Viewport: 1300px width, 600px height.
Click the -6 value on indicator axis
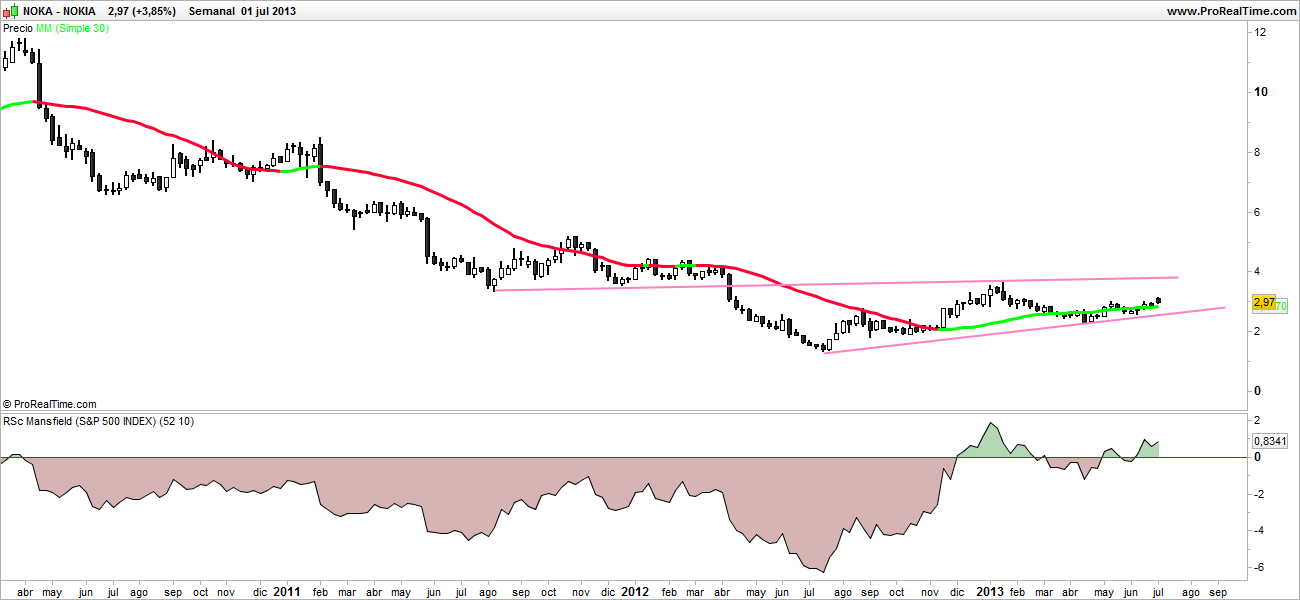tap(1260, 568)
